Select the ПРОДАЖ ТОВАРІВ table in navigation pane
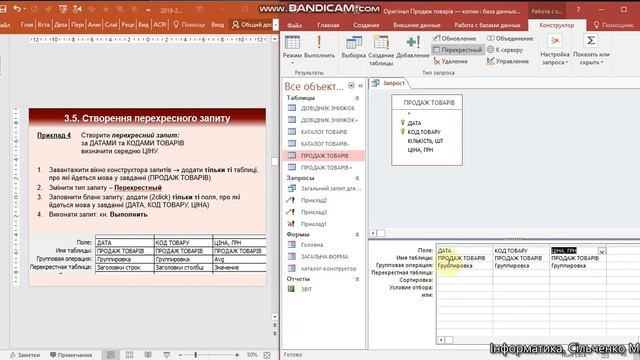Image resolution: width=640 pixels, height=360 pixels. click(324, 156)
